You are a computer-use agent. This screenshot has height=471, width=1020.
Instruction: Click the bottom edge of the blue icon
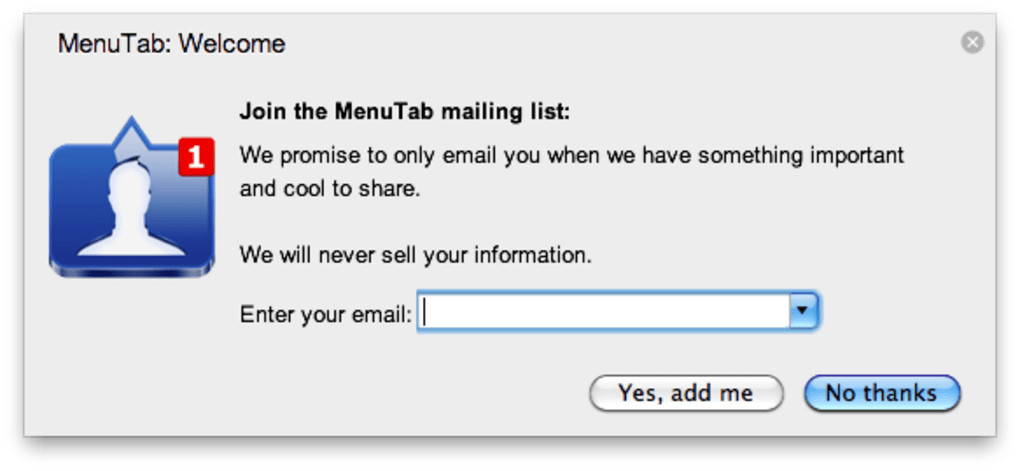tap(130, 270)
